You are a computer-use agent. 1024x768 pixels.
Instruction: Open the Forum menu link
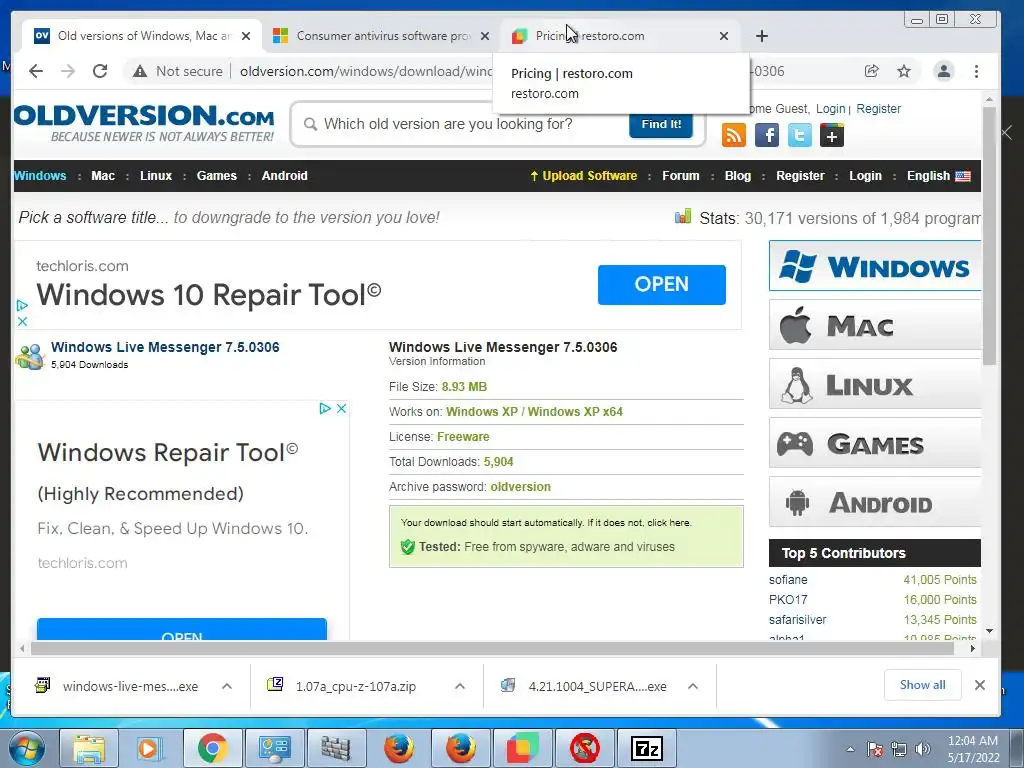680,176
